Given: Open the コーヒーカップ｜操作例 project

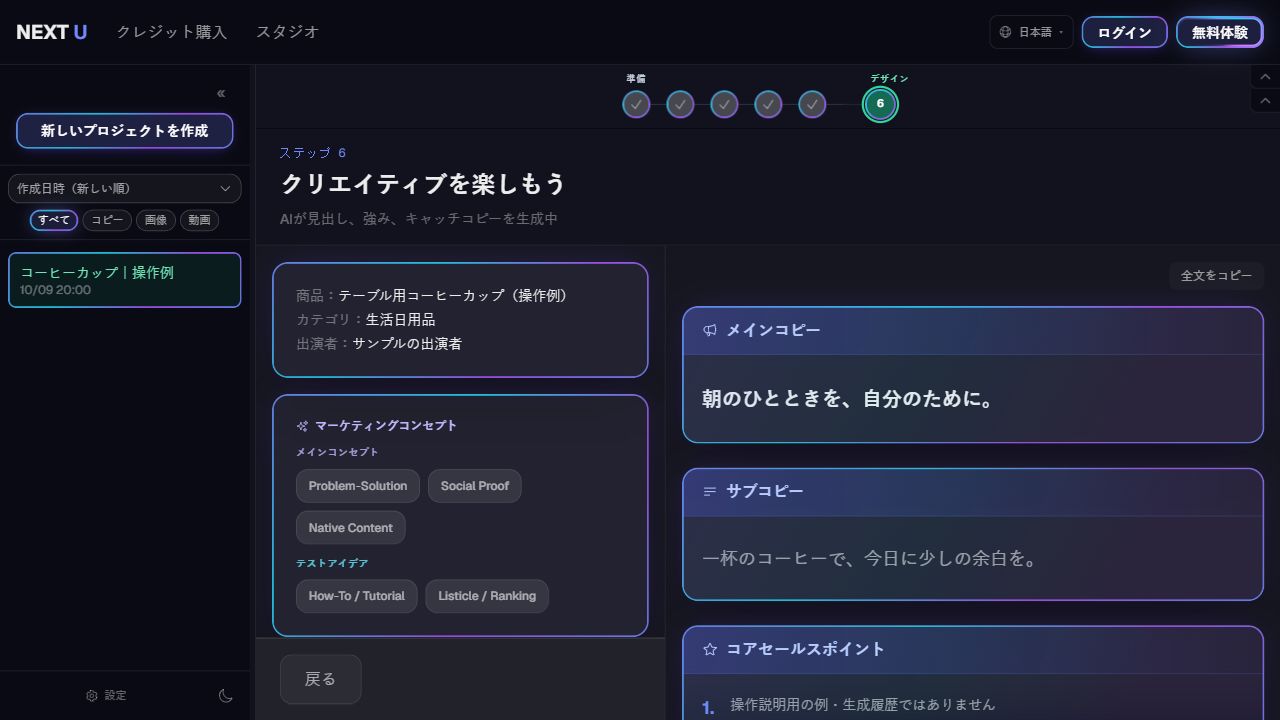Looking at the screenshot, I should 124,280.
